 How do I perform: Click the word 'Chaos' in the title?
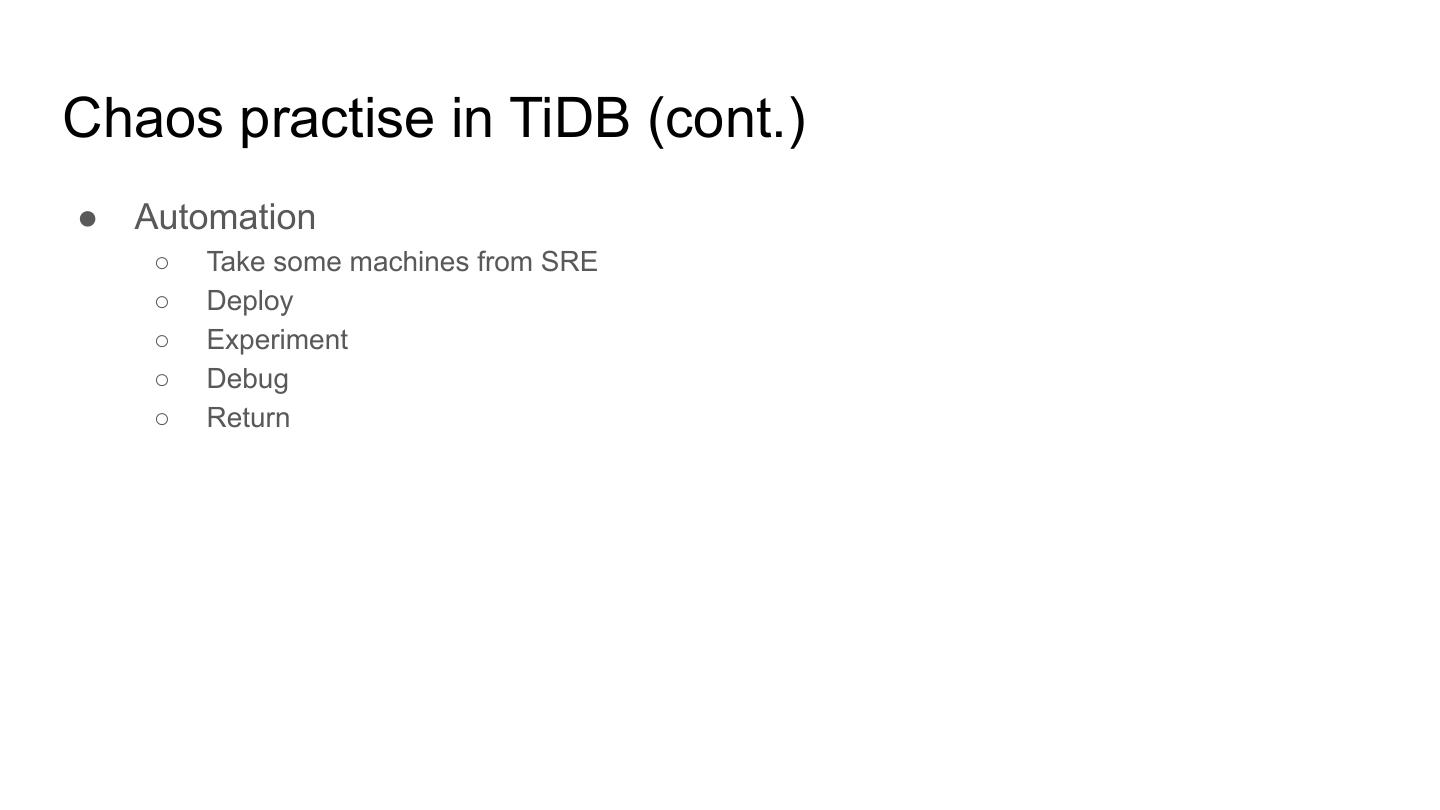pyautogui.click(x=142, y=118)
